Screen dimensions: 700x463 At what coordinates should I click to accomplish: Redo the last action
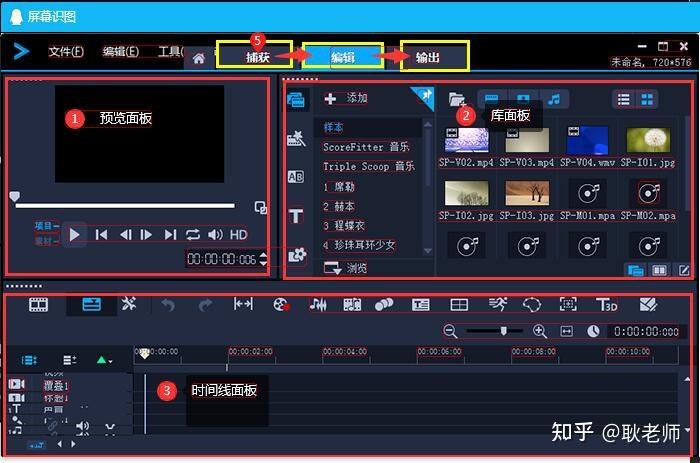(x=205, y=305)
